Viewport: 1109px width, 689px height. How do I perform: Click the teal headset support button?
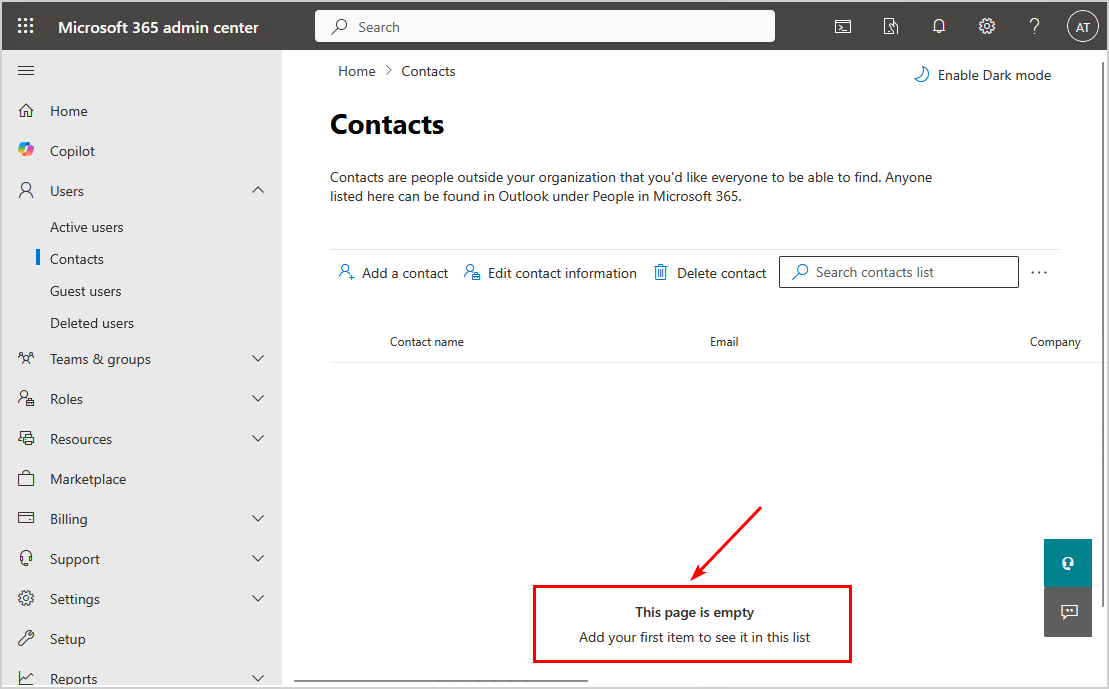click(x=1068, y=563)
